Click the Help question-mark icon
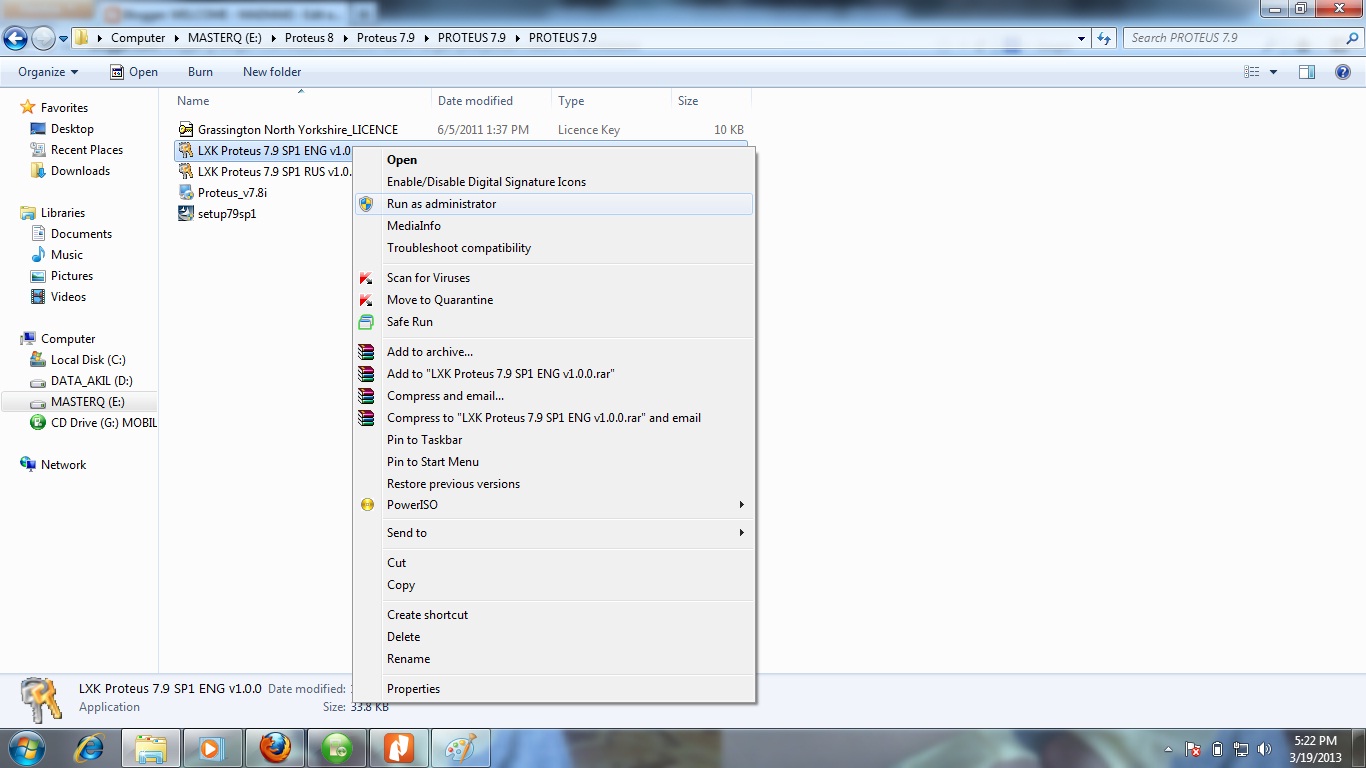 [x=1345, y=71]
